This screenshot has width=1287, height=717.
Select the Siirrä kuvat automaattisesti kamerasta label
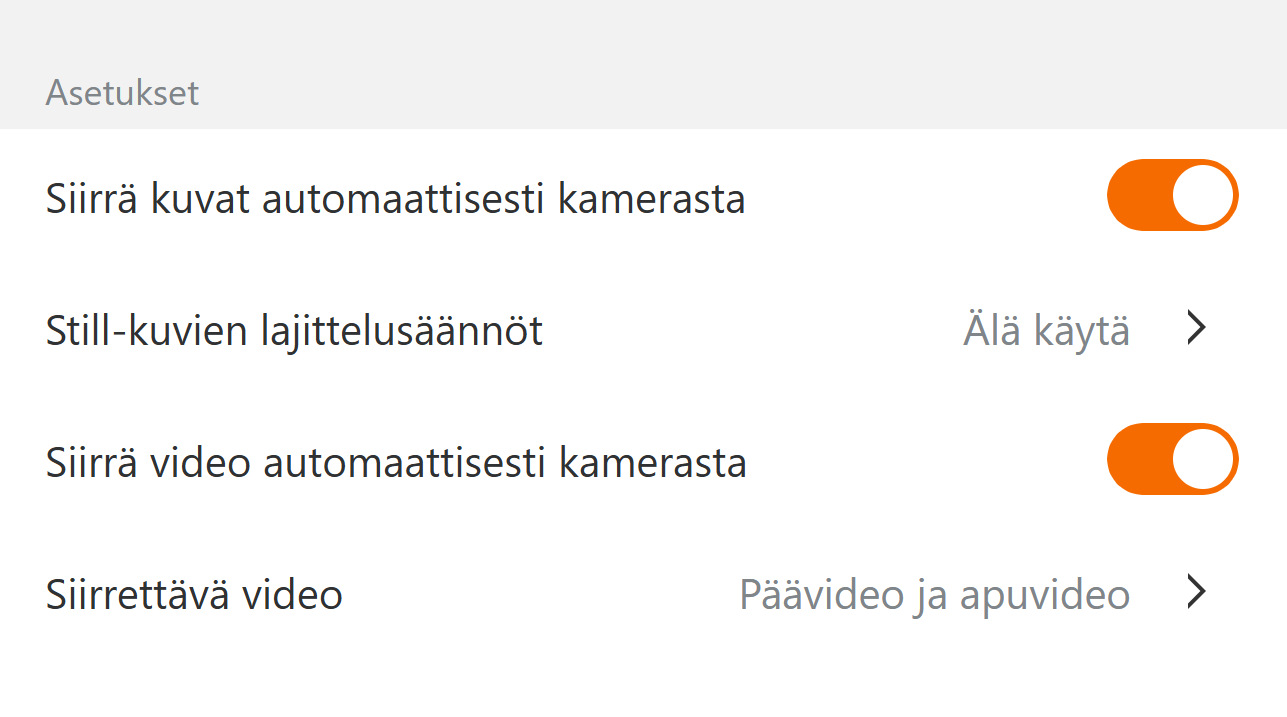(395, 199)
